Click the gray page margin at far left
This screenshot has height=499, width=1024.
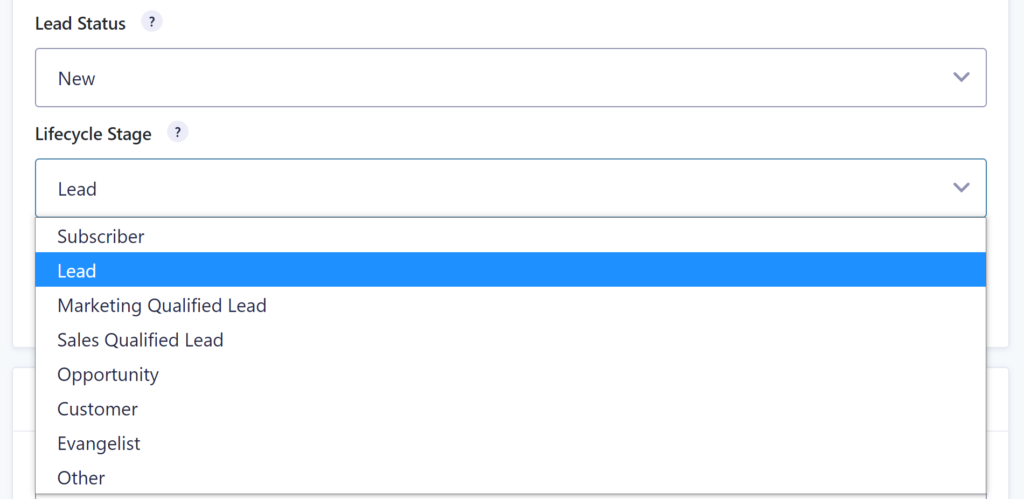(5, 250)
